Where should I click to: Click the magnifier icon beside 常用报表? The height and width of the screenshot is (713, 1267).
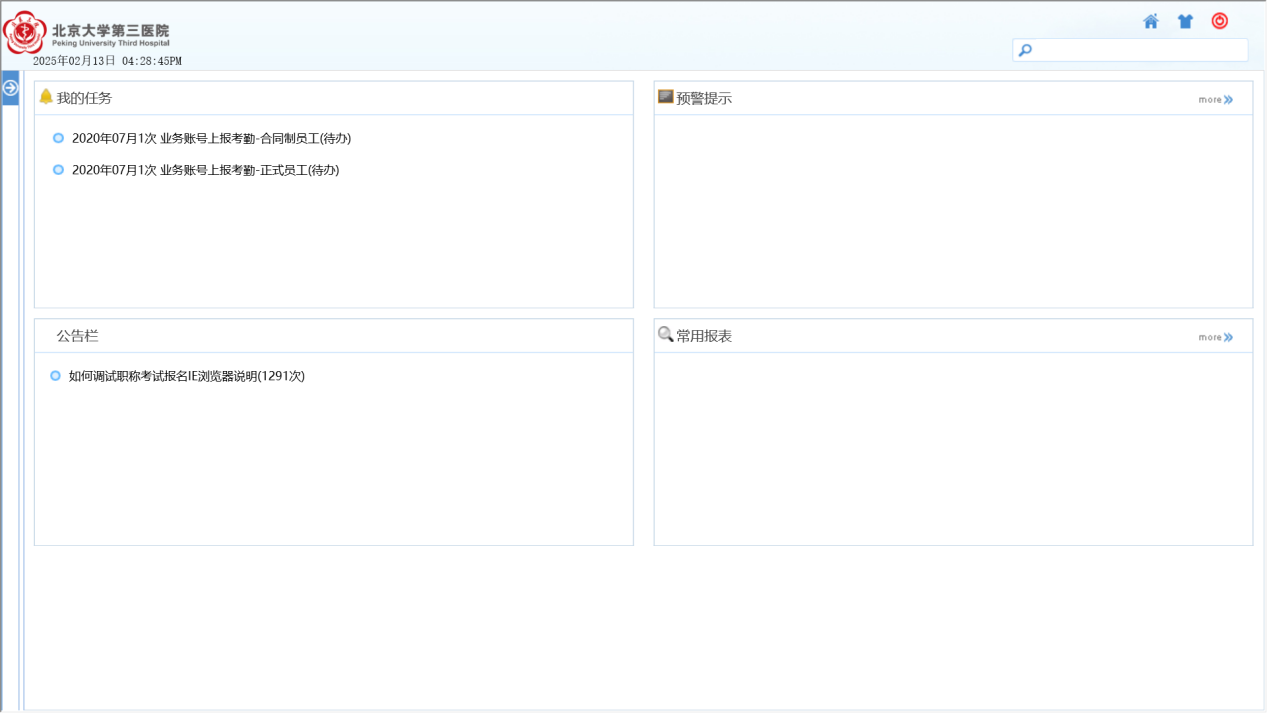click(x=665, y=334)
